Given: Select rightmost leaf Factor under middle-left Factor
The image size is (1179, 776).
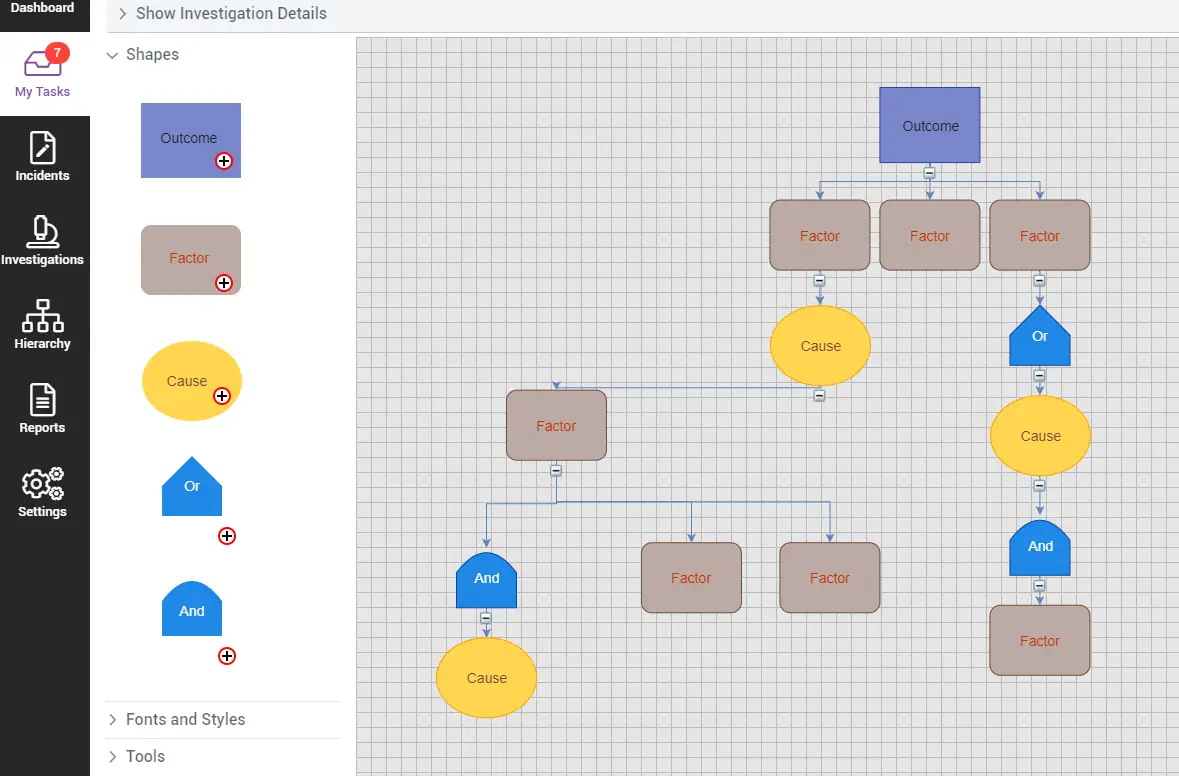Looking at the screenshot, I should click(x=830, y=578).
